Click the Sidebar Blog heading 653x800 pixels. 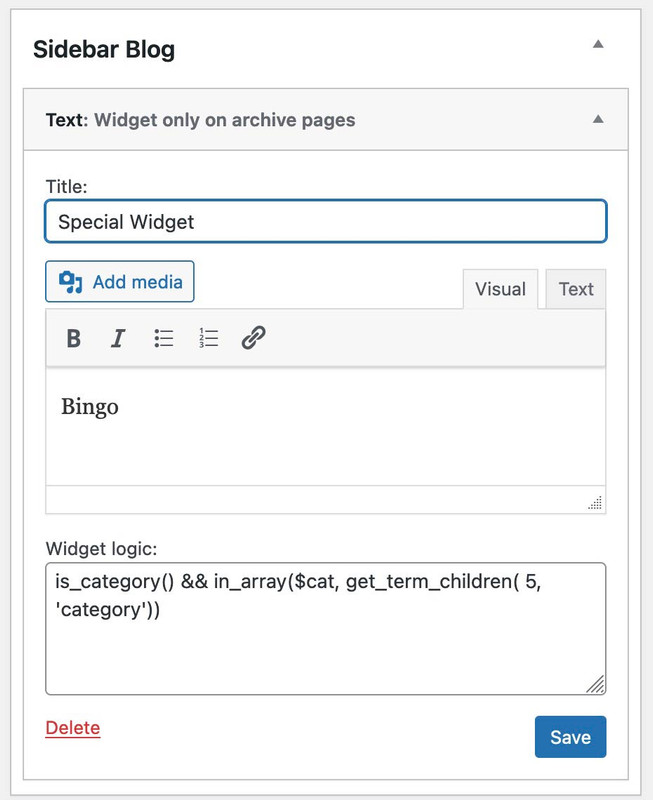pos(104,49)
